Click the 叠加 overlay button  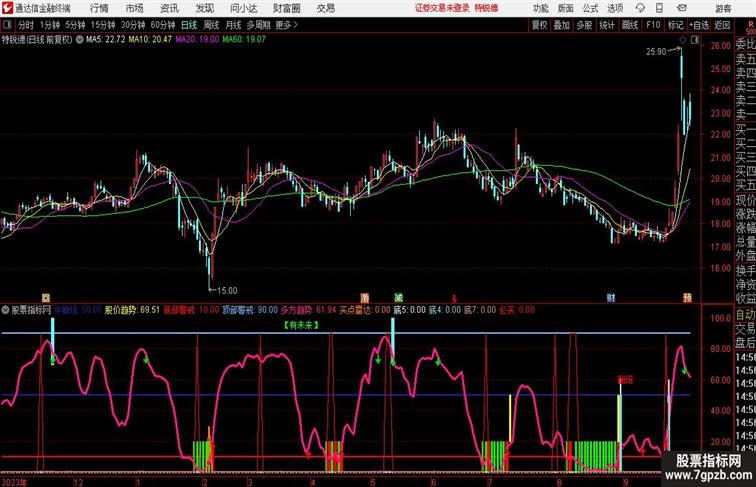[x=561, y=25]
